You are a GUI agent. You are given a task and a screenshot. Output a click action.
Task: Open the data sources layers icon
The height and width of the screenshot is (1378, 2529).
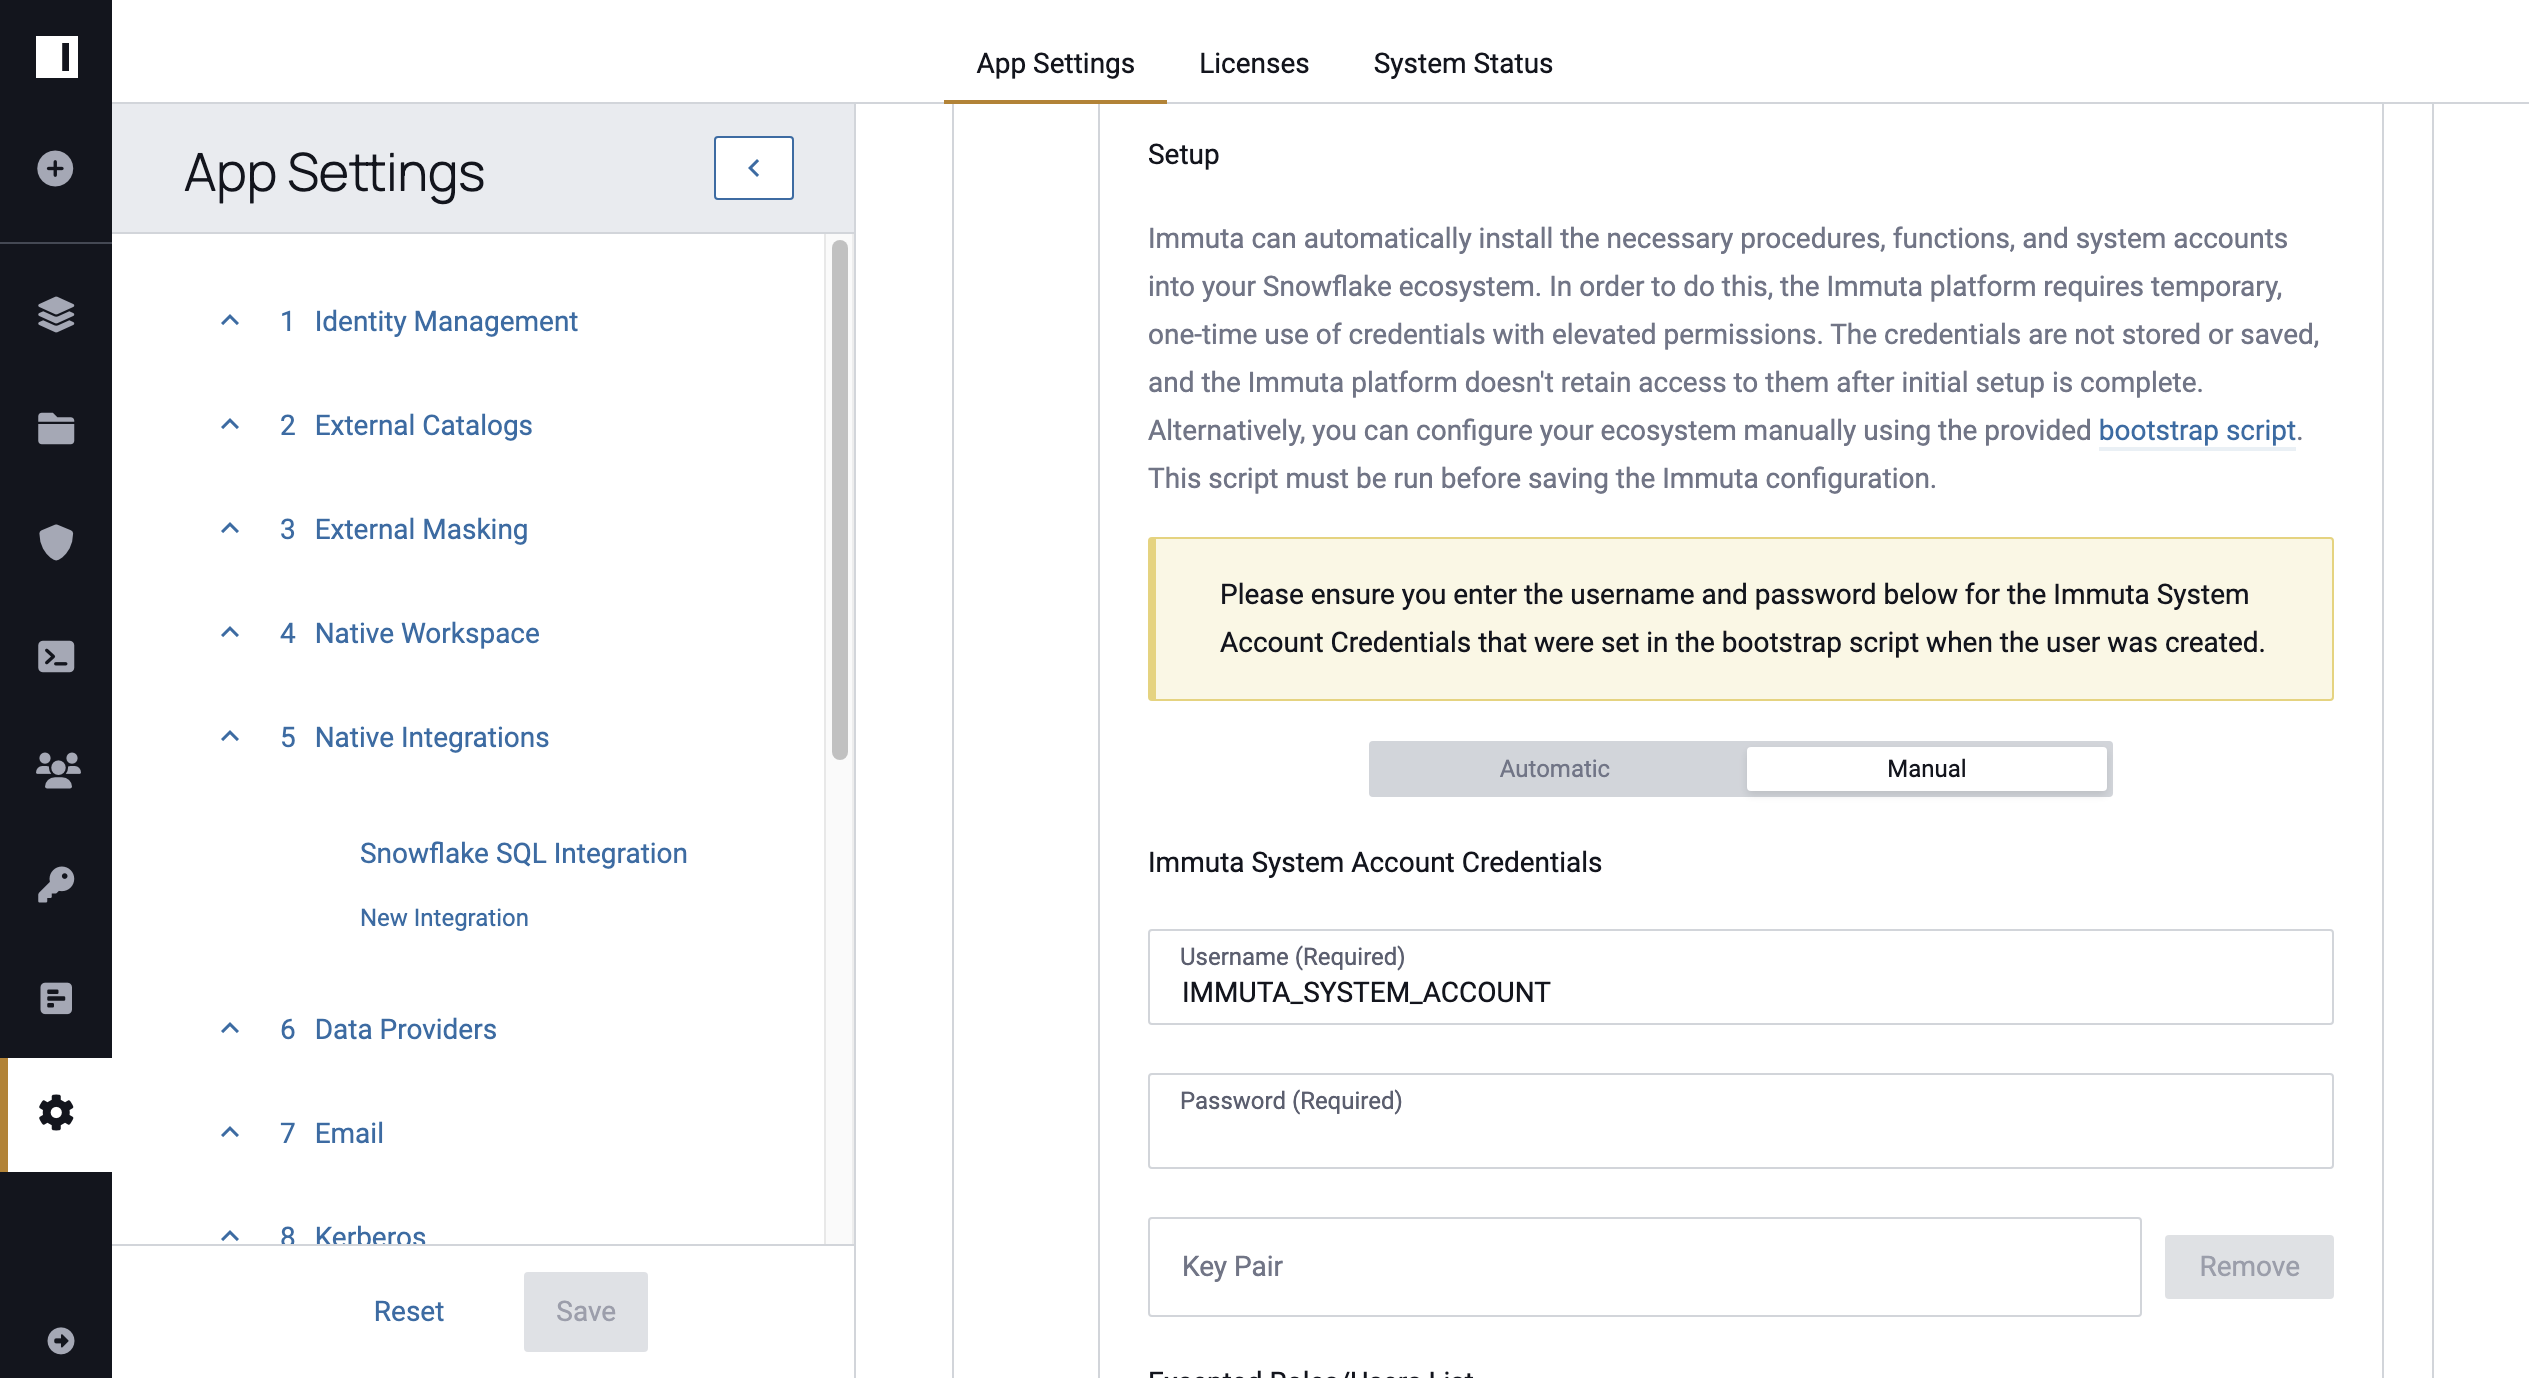(x=56, y=314)
